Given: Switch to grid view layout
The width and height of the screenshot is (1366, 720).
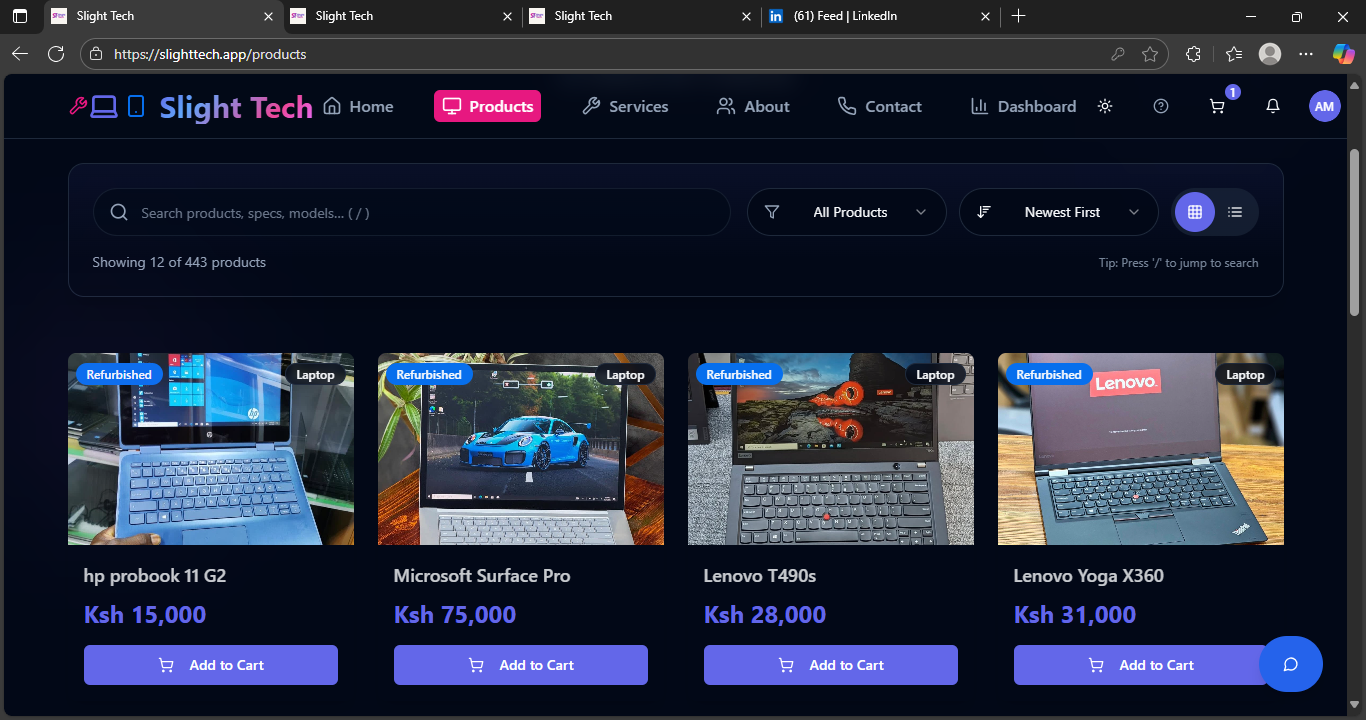Looking at the screenshot, I should click(x=1194, y=212).
